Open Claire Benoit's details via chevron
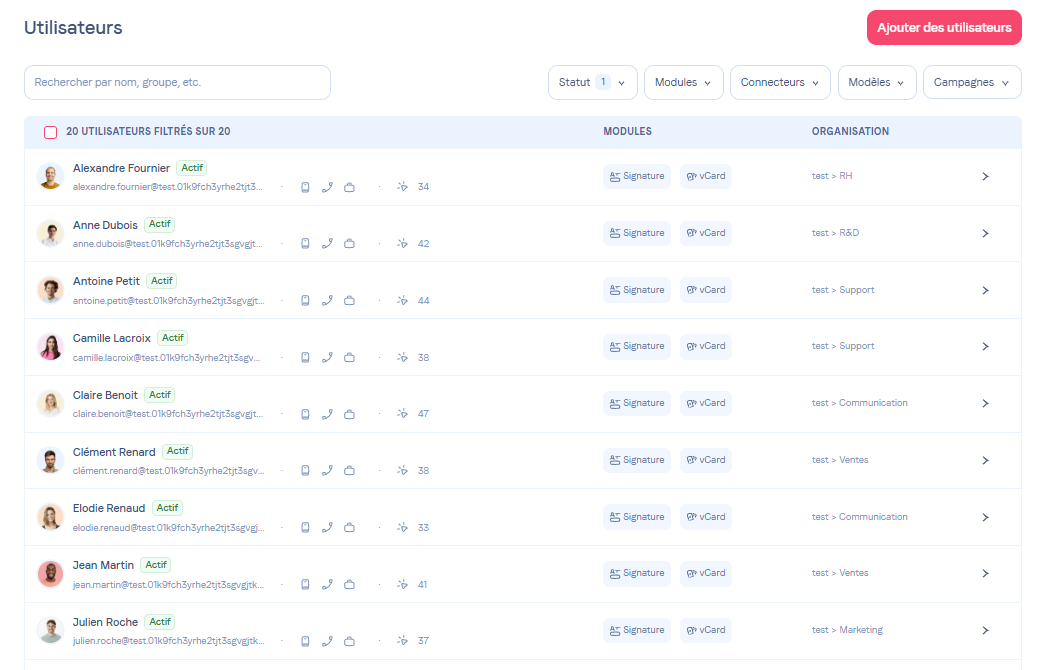The image size is (1063, 670). coord(985,403)
